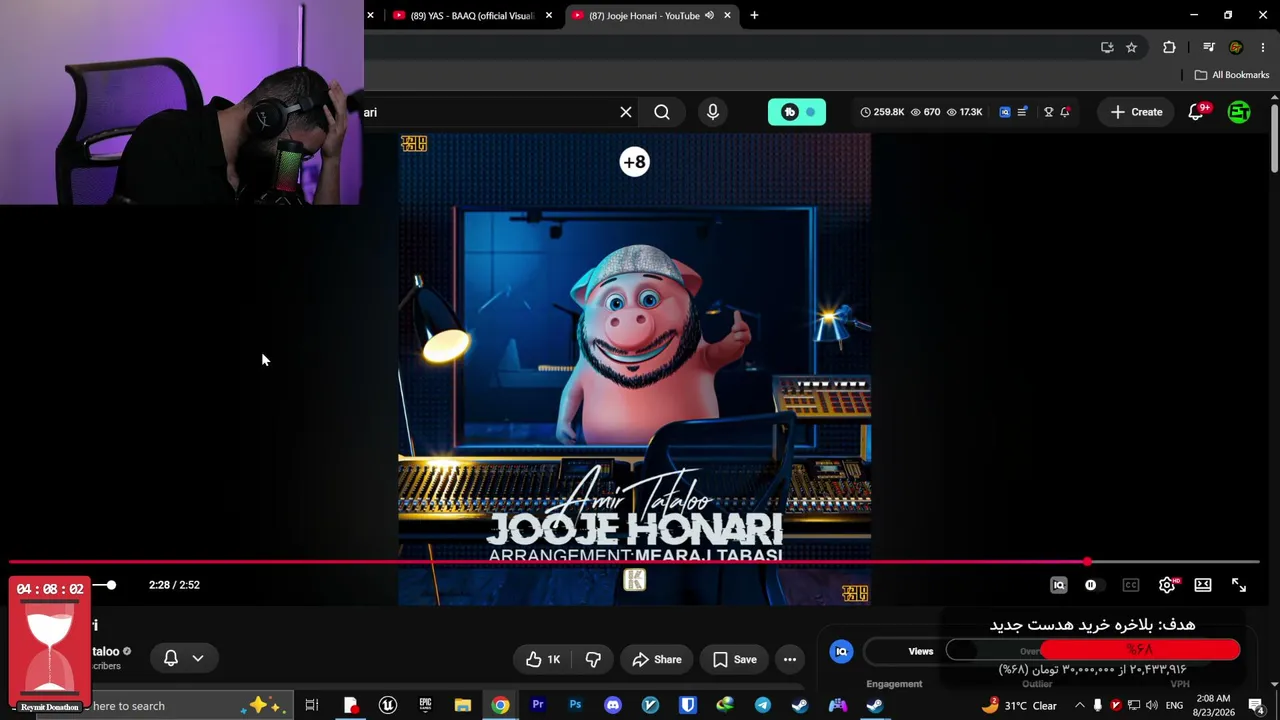The image size is (1280, 720).
Task: Open more actions three-dot menu
Action: click(790, 659)
